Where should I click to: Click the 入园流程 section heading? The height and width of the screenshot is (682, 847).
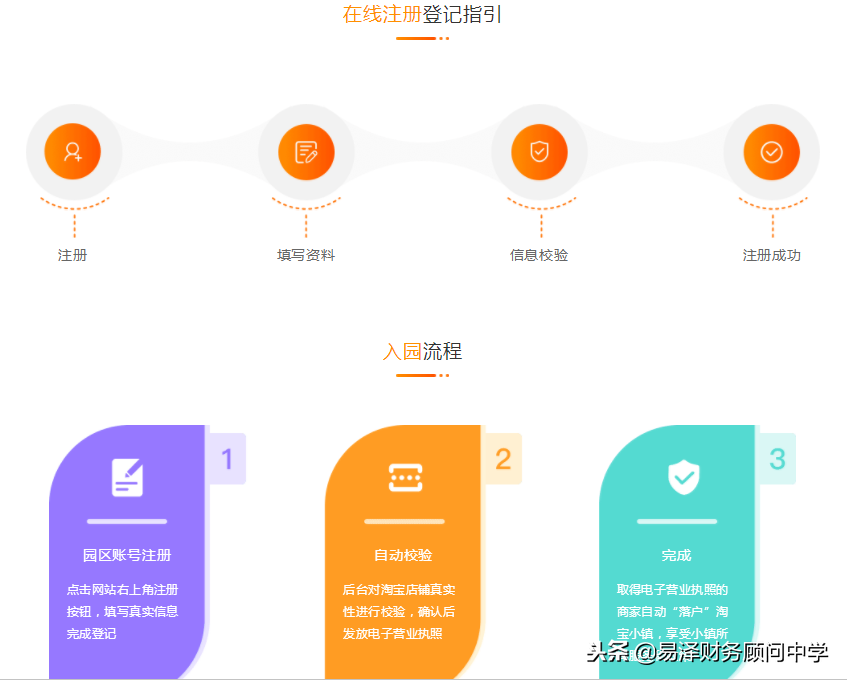pyautogui.click(x=422, y=352)
